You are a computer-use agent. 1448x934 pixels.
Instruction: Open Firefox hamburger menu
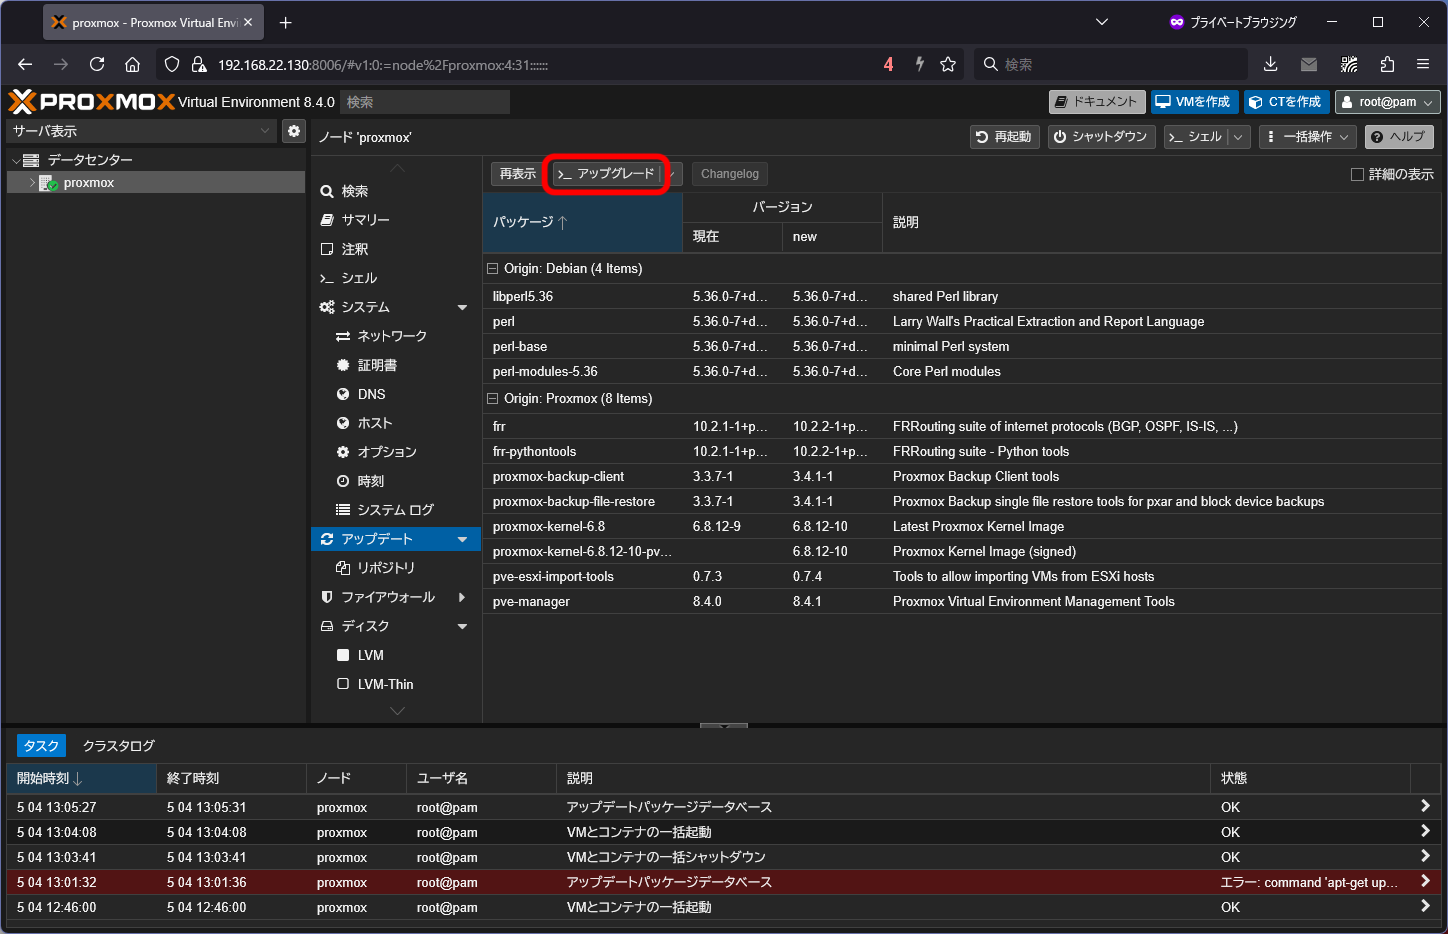[1423, 64]
